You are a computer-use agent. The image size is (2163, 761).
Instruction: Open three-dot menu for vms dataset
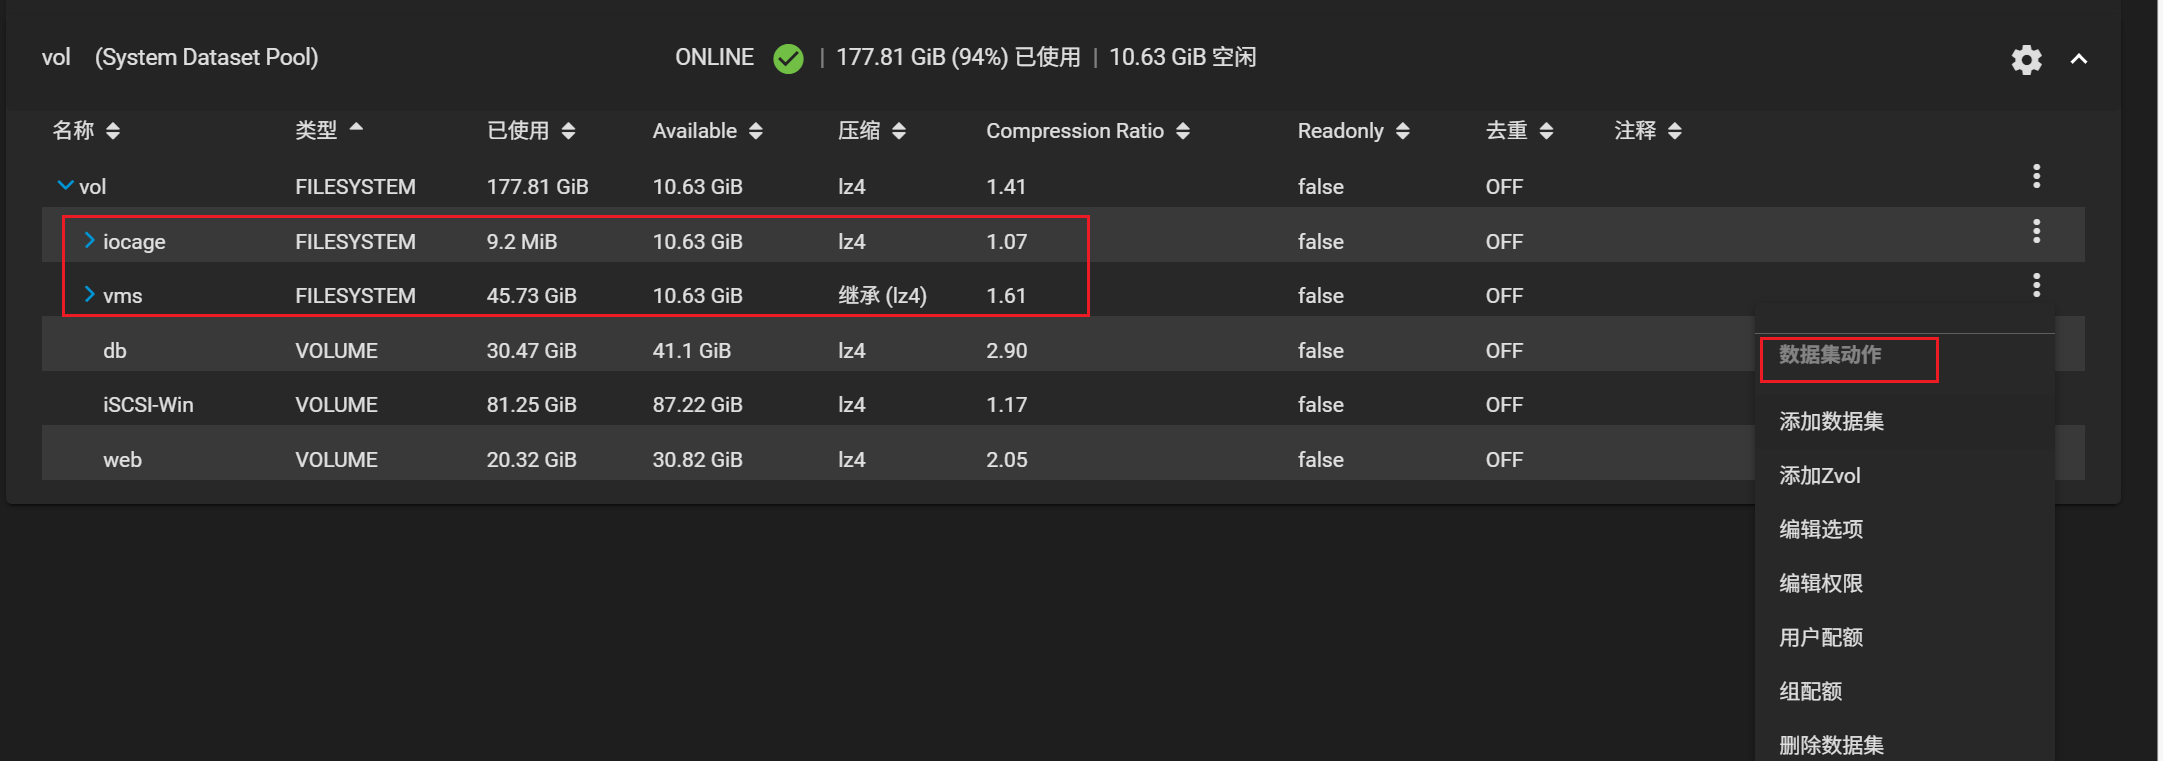[x=2036, y=286]
